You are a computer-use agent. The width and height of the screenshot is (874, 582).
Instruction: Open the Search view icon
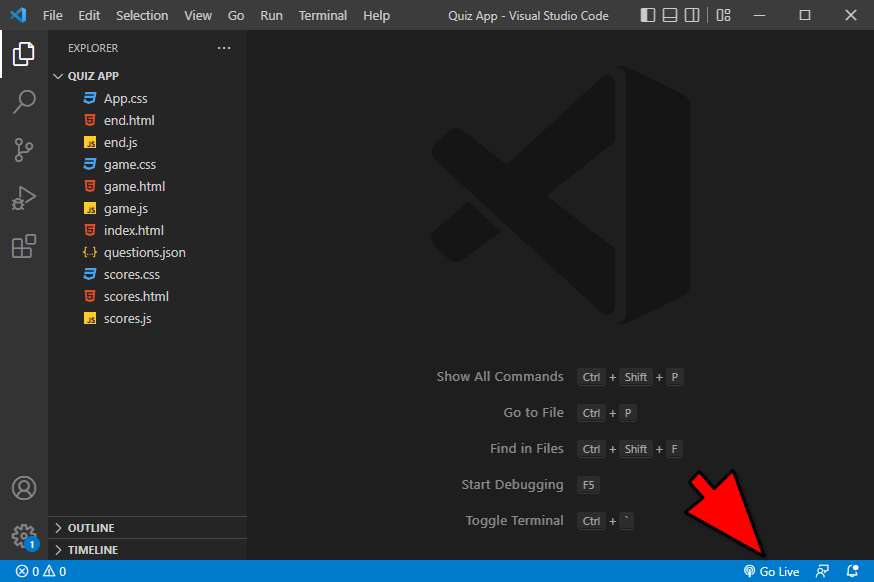pos(23,102)
